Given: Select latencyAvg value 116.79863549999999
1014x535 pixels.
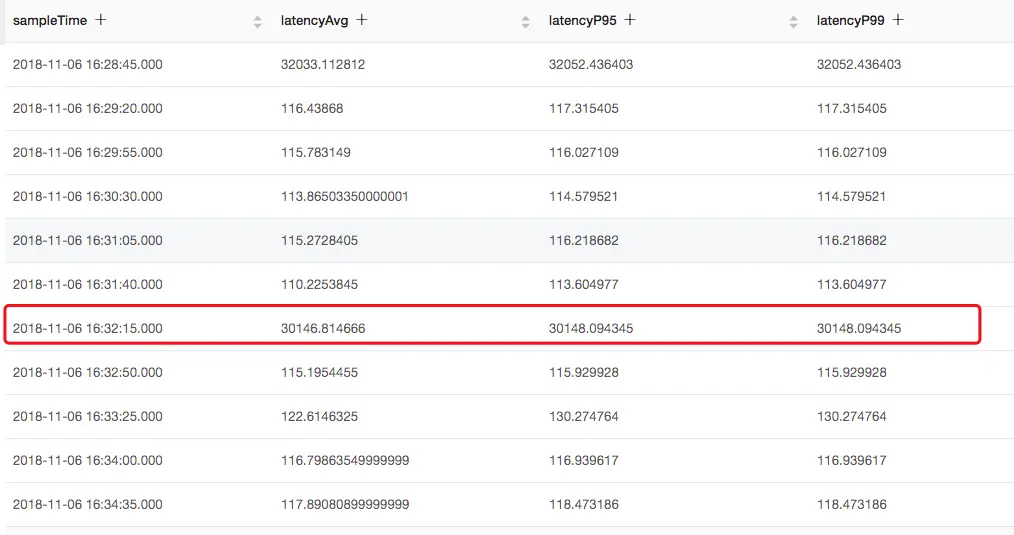Looking at the screenshot, I should click(x=345, y=461).
